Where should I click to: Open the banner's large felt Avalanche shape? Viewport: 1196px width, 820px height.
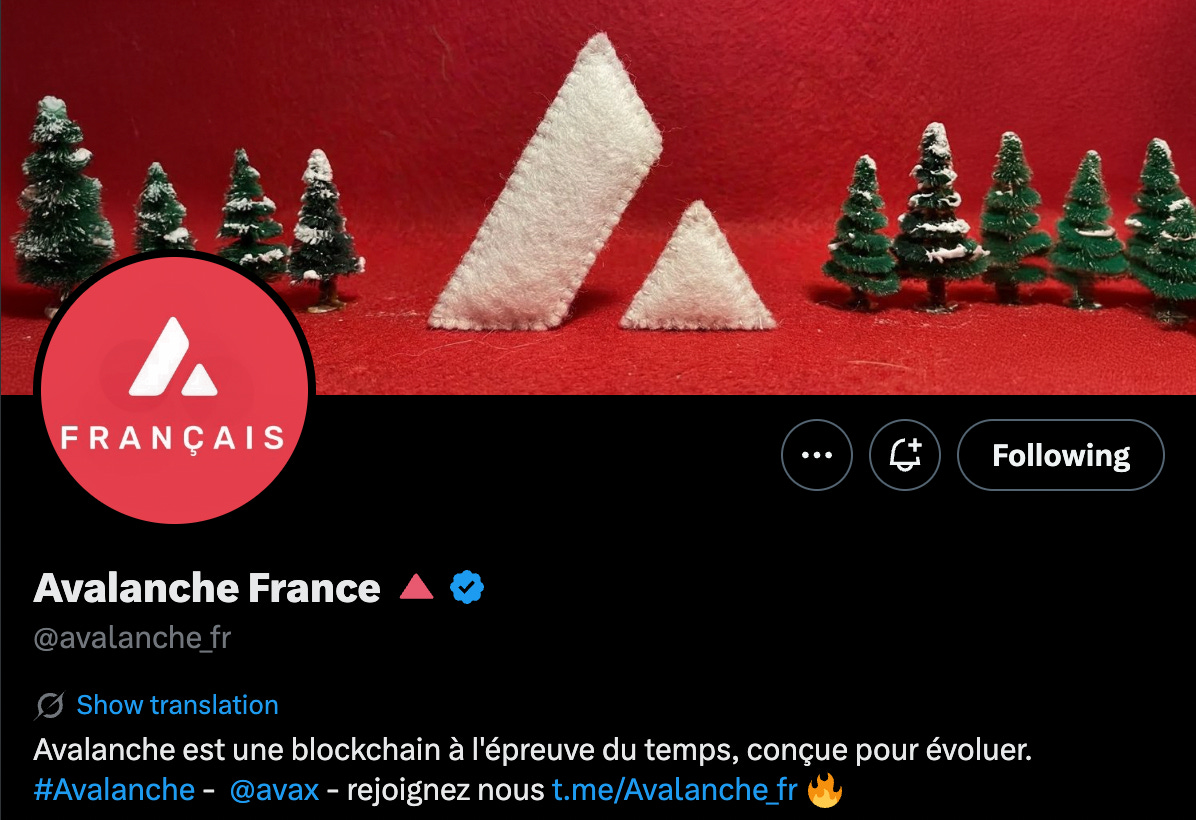click(545, 183)
